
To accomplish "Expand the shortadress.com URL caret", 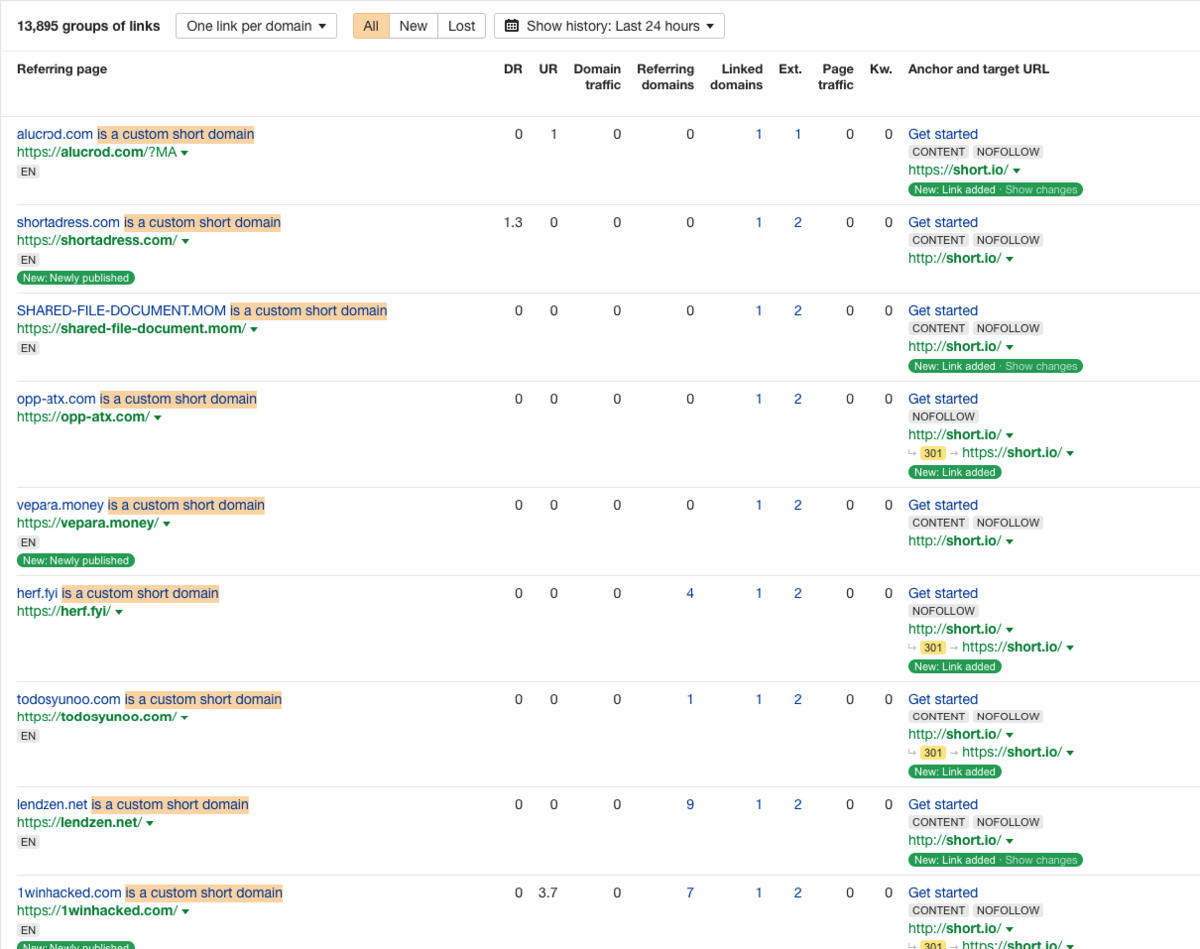I will [186, 241].
